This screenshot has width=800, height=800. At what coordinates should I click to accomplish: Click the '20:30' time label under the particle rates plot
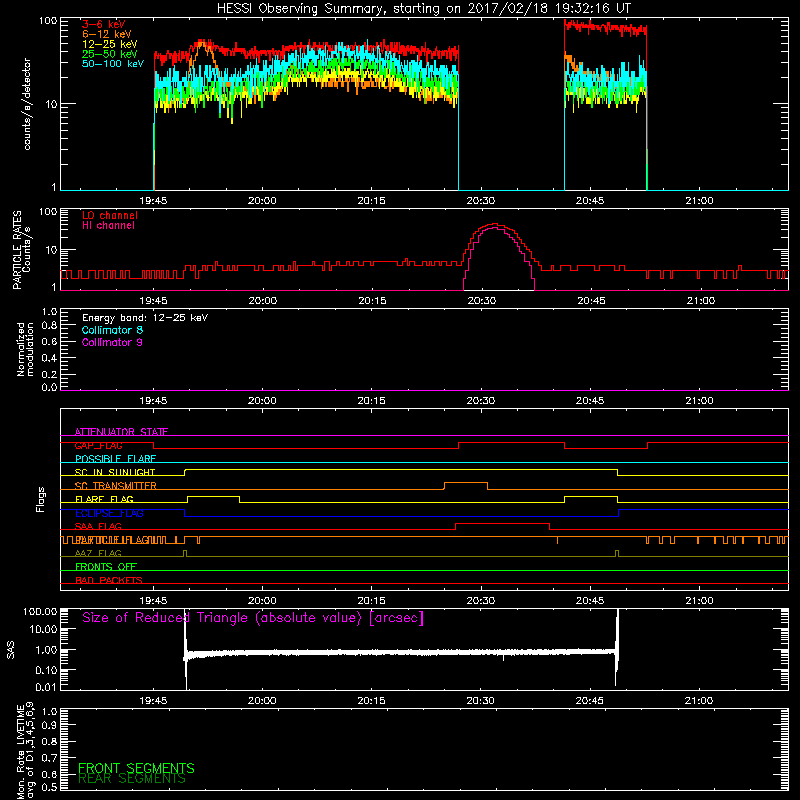tap(482, 301)
